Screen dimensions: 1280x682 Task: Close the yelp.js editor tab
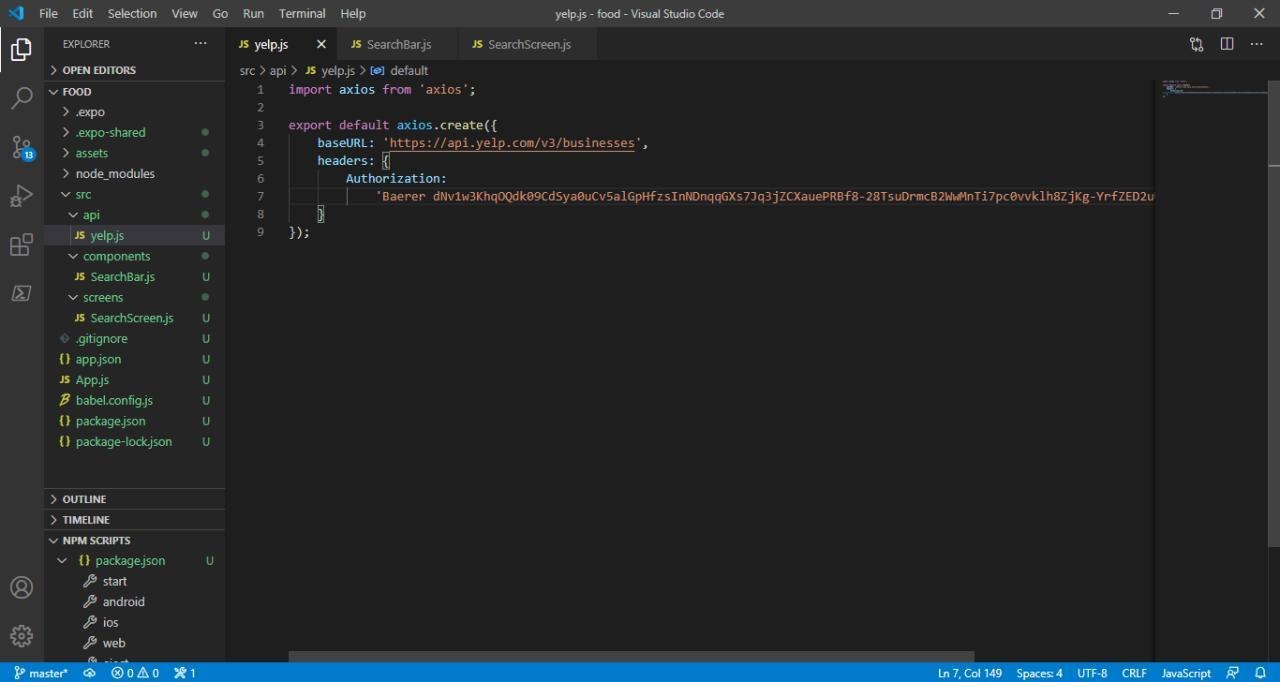point(321,44)
